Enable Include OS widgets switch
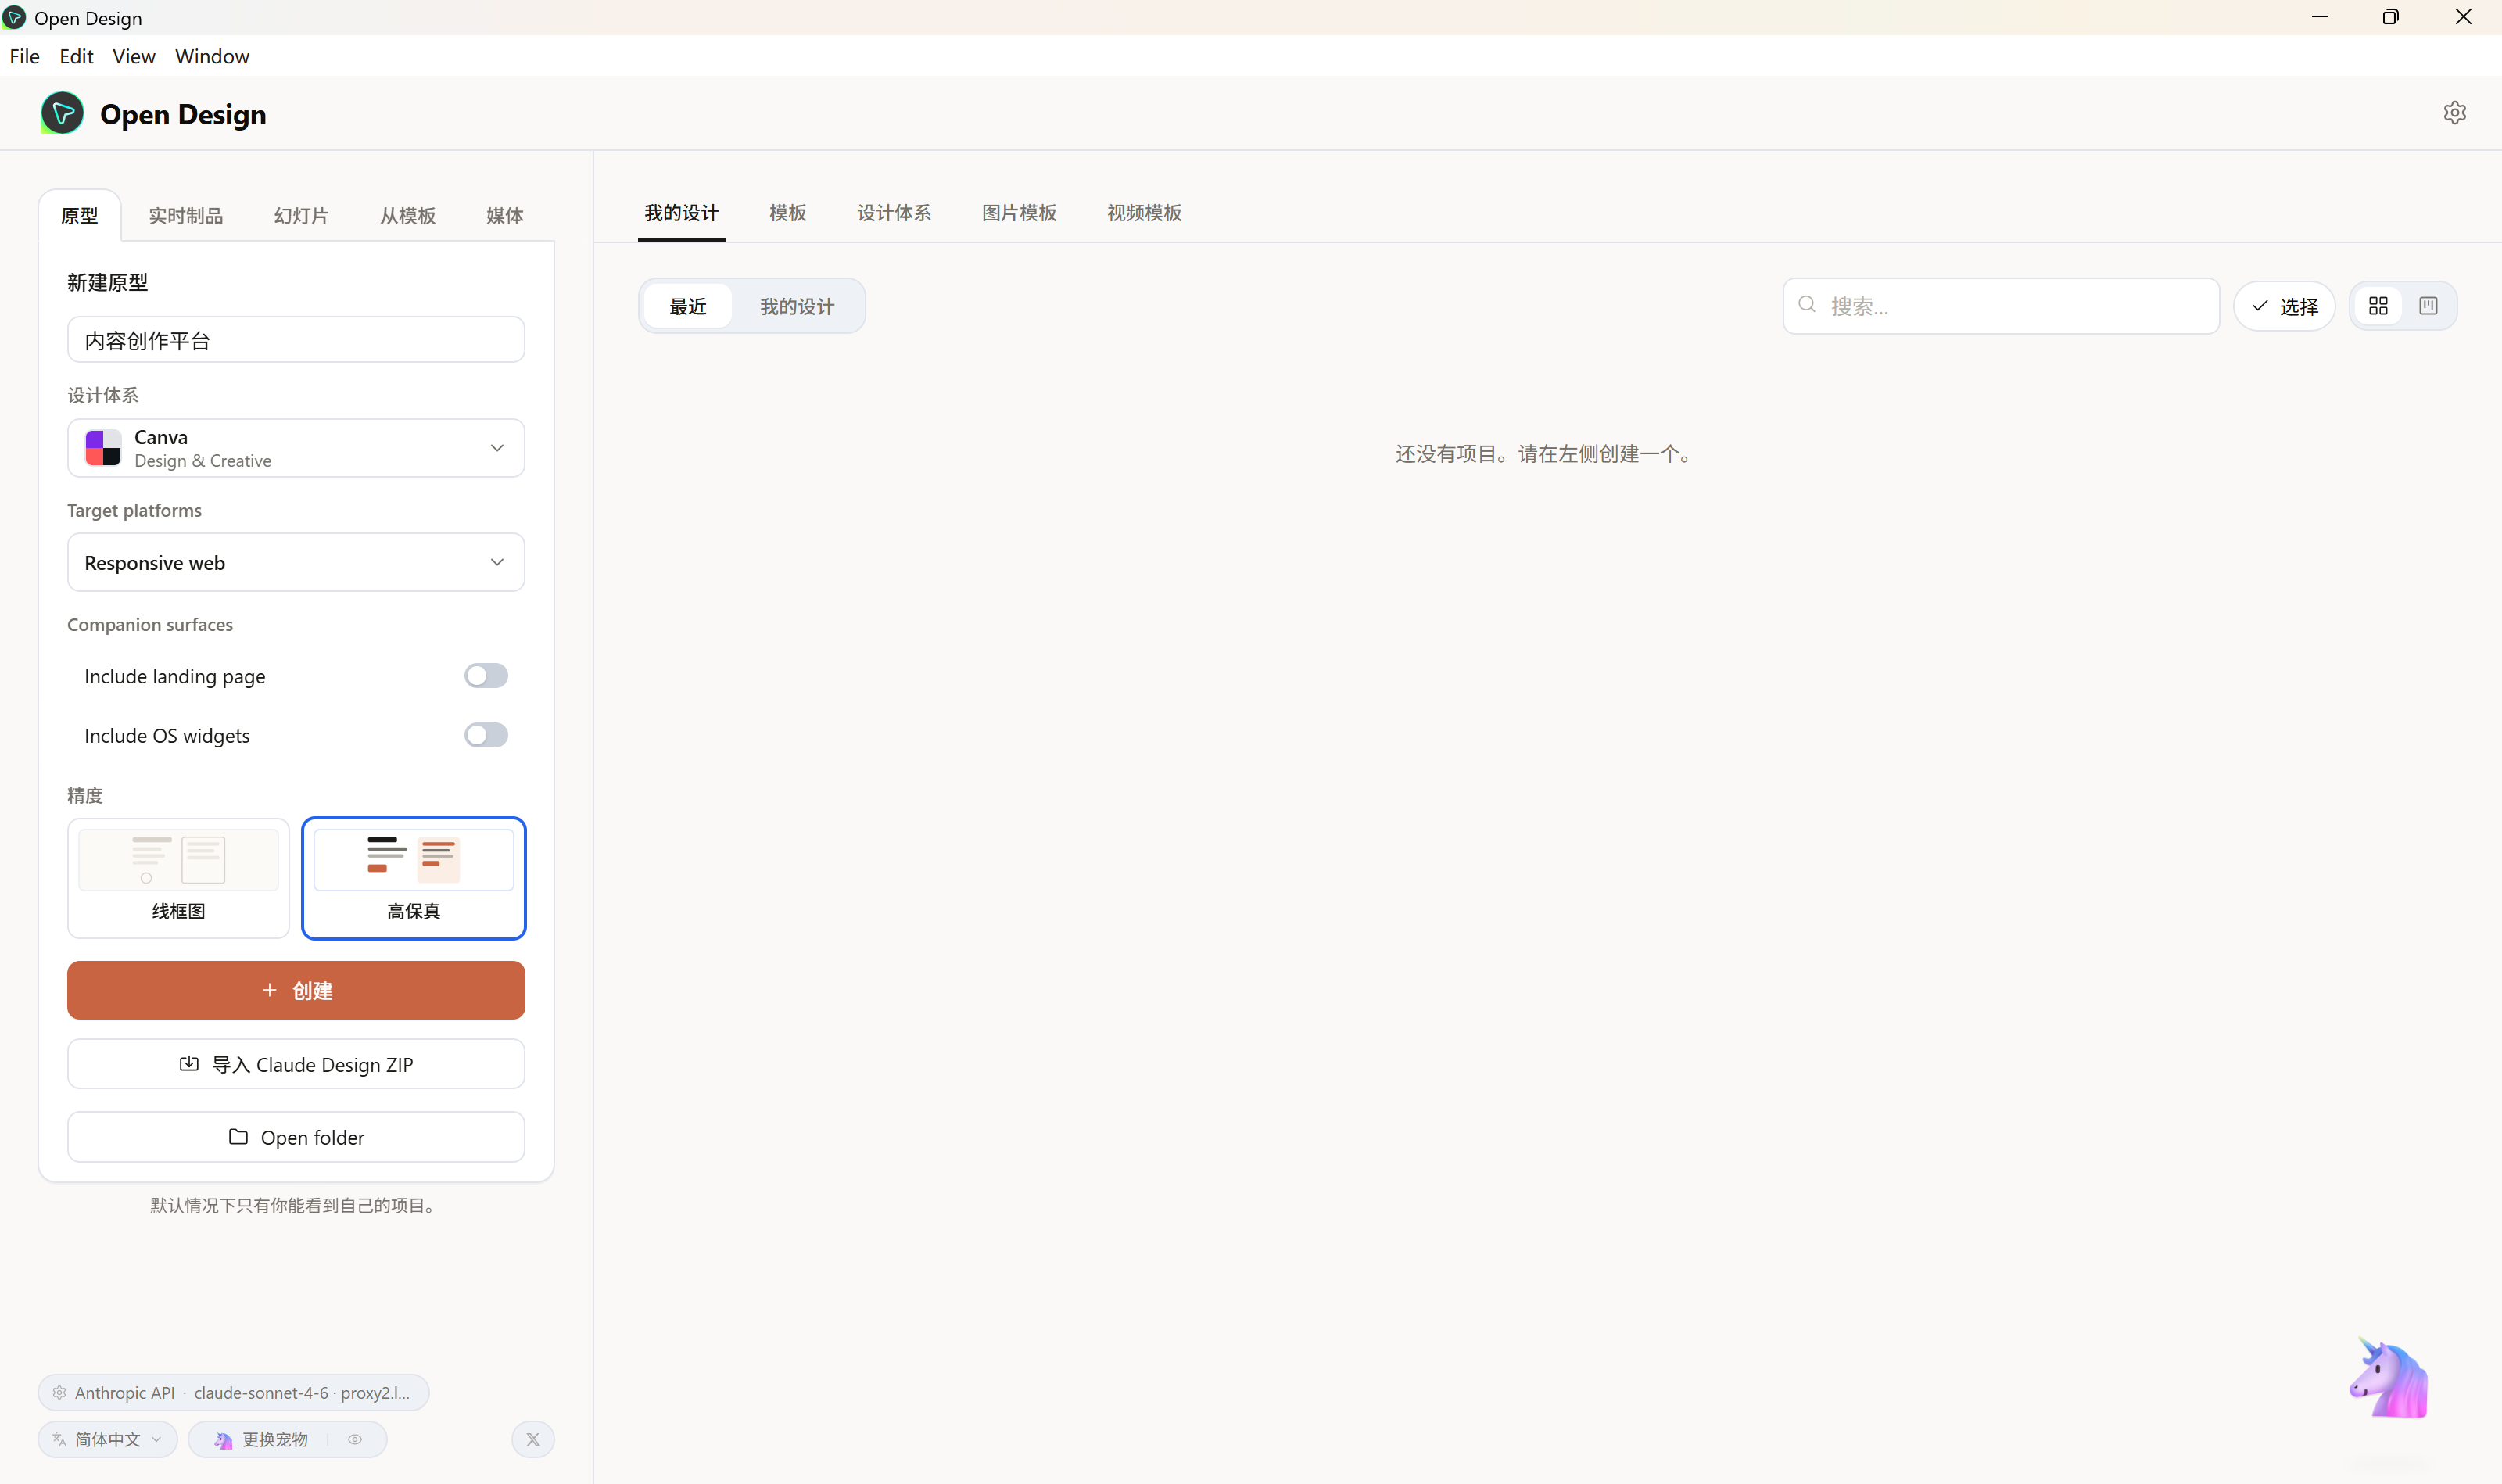This screenshot has height=1484, width=2502. 486,735
